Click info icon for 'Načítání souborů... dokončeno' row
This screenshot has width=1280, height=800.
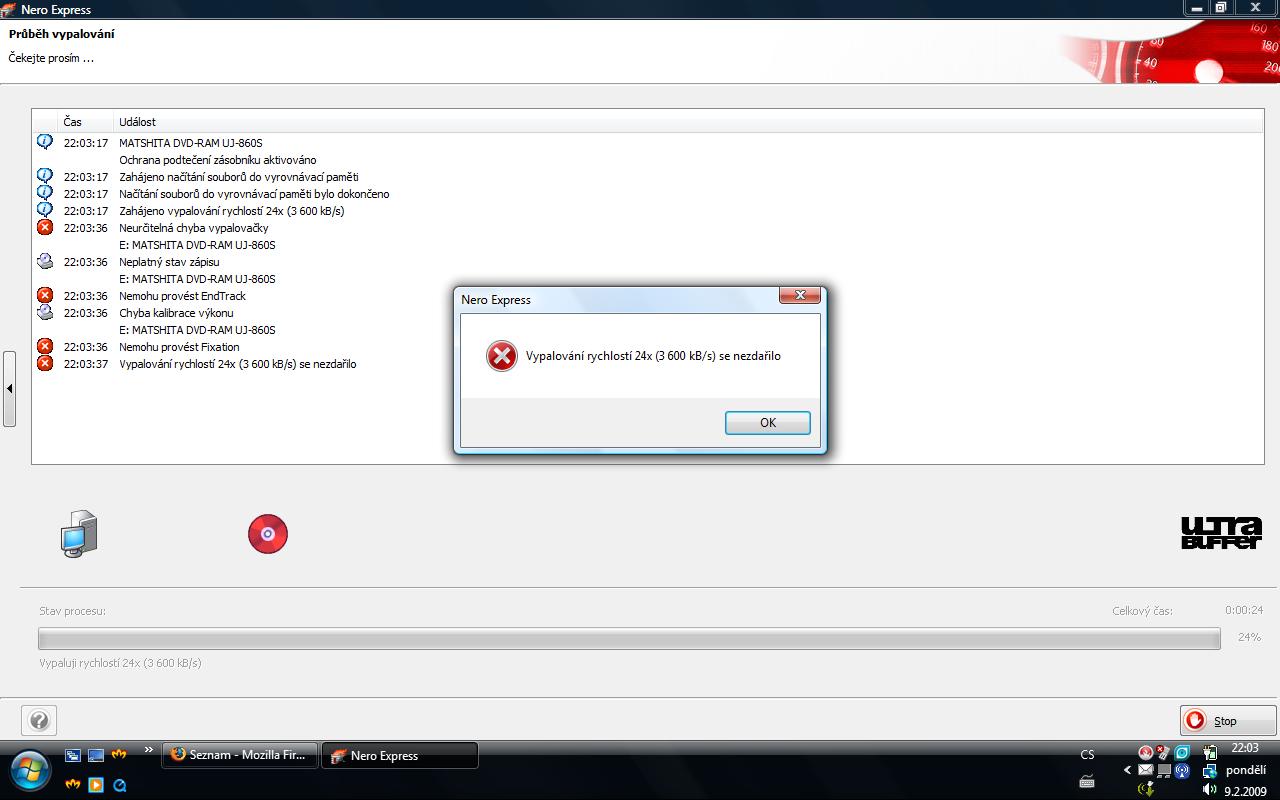pyautogui.click(x=45, y=193)
